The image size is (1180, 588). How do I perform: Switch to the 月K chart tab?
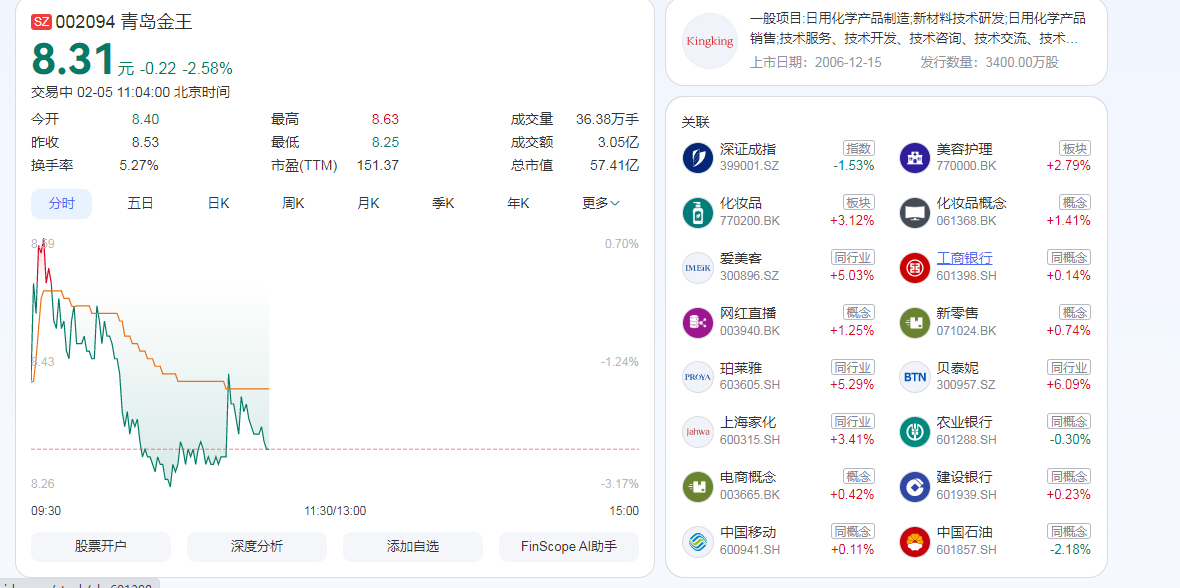(368, 203)
